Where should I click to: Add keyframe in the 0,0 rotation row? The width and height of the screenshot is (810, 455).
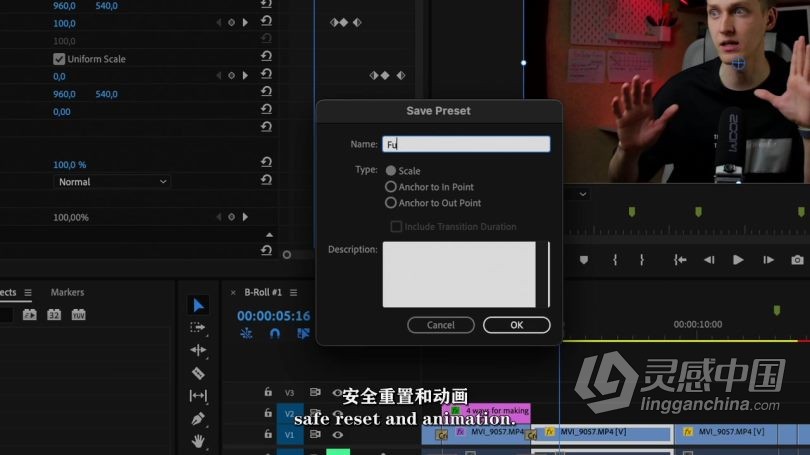click(231, 75)
